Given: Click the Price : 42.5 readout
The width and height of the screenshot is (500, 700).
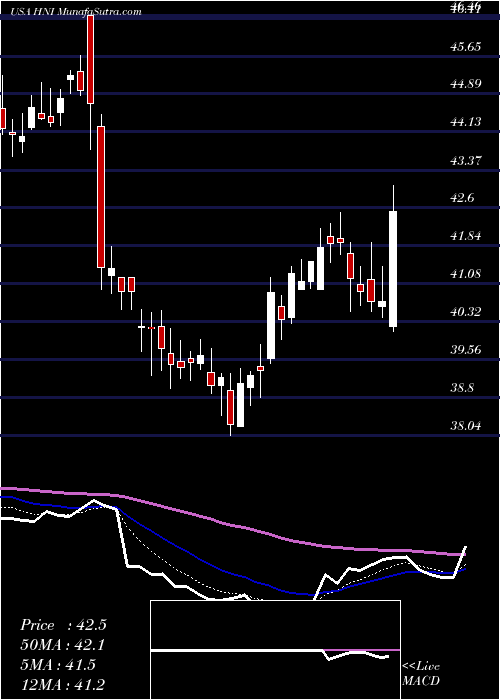Looking at the screenshot, I should point(63,625).
